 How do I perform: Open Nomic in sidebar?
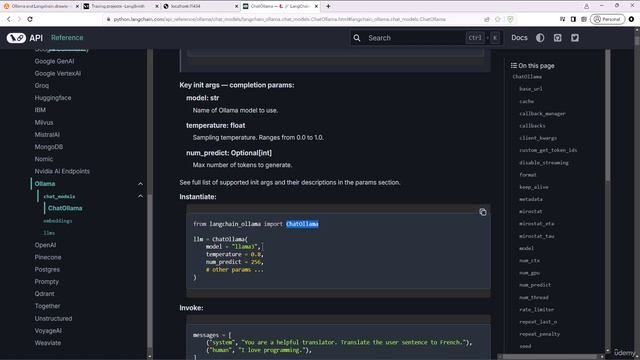(x=44, y=159)
